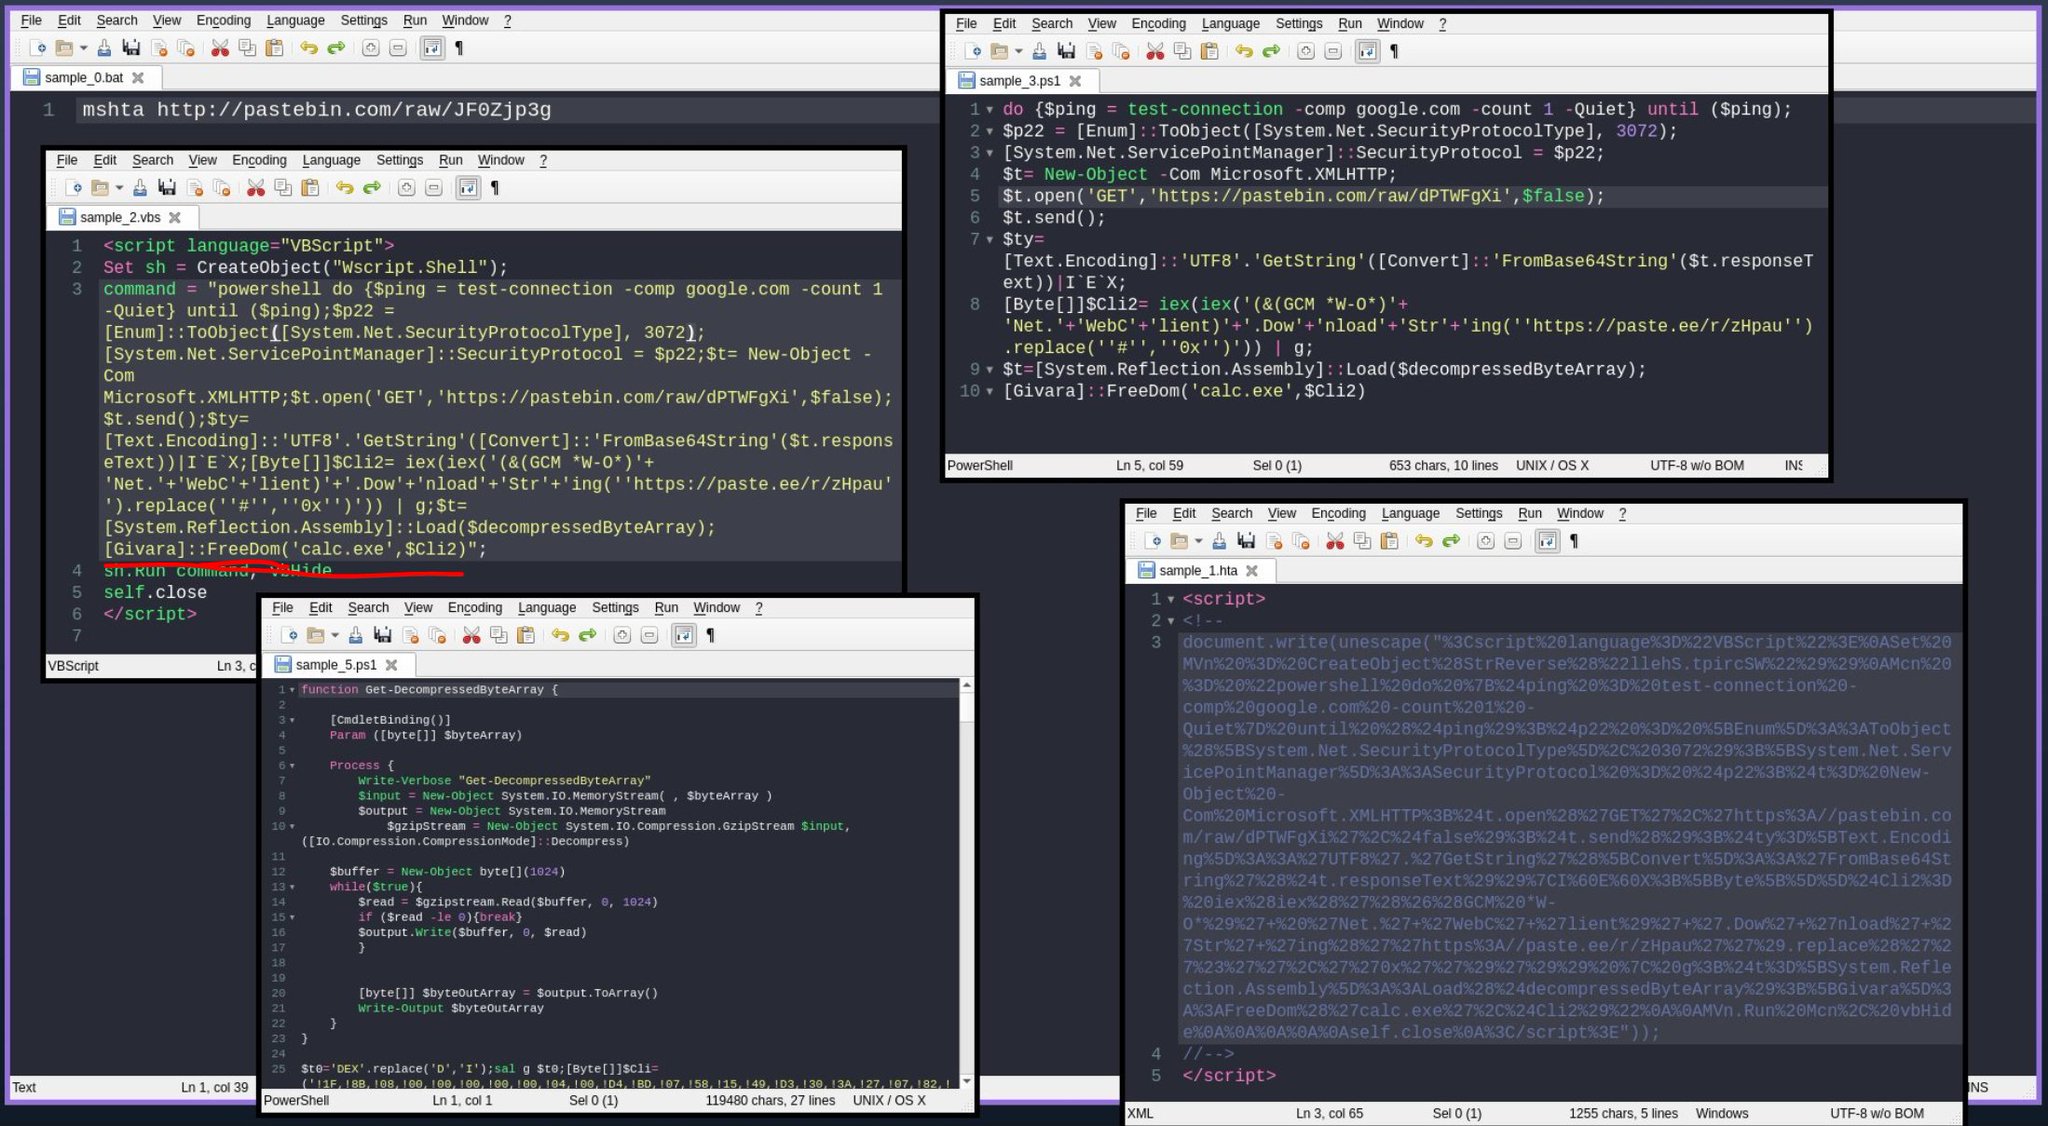Click Cut scissors icon in sample_2.vbs window
Screen dimensions: 2048x1126
256,188
